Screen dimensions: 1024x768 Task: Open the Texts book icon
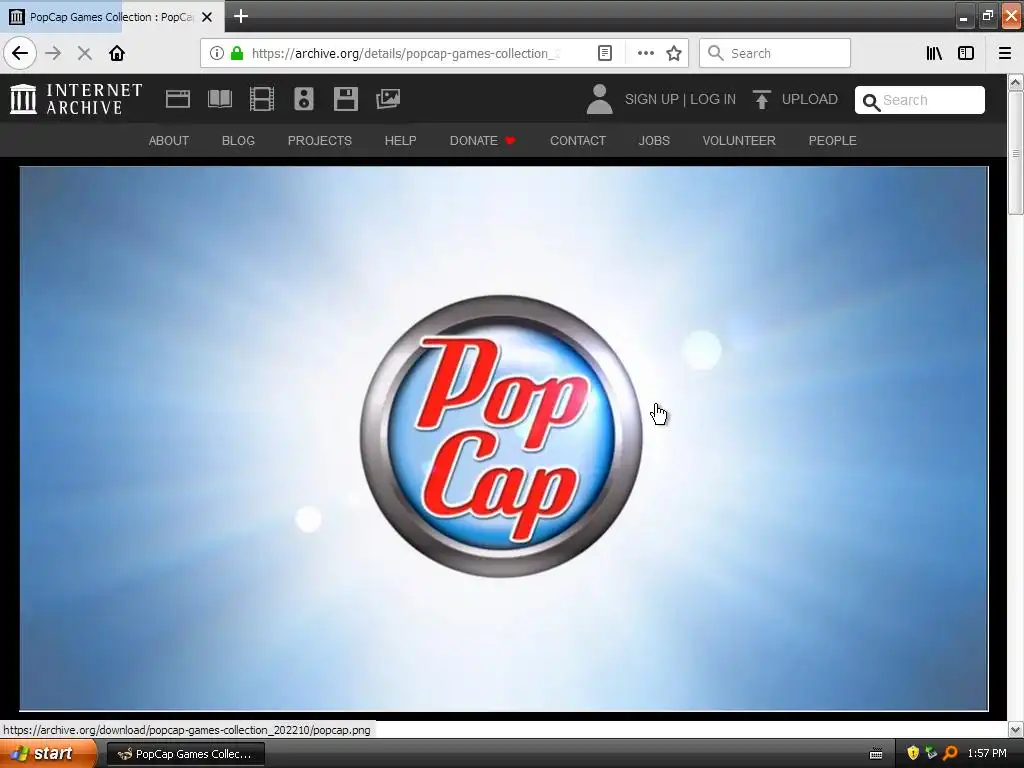[x=220, y=99]
